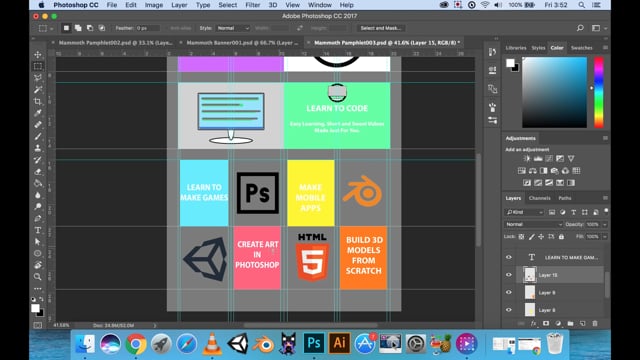This screenshot has width=640, height=360.
Task: Select the Healing Brush tool
Action: click(x=38, y=124)
